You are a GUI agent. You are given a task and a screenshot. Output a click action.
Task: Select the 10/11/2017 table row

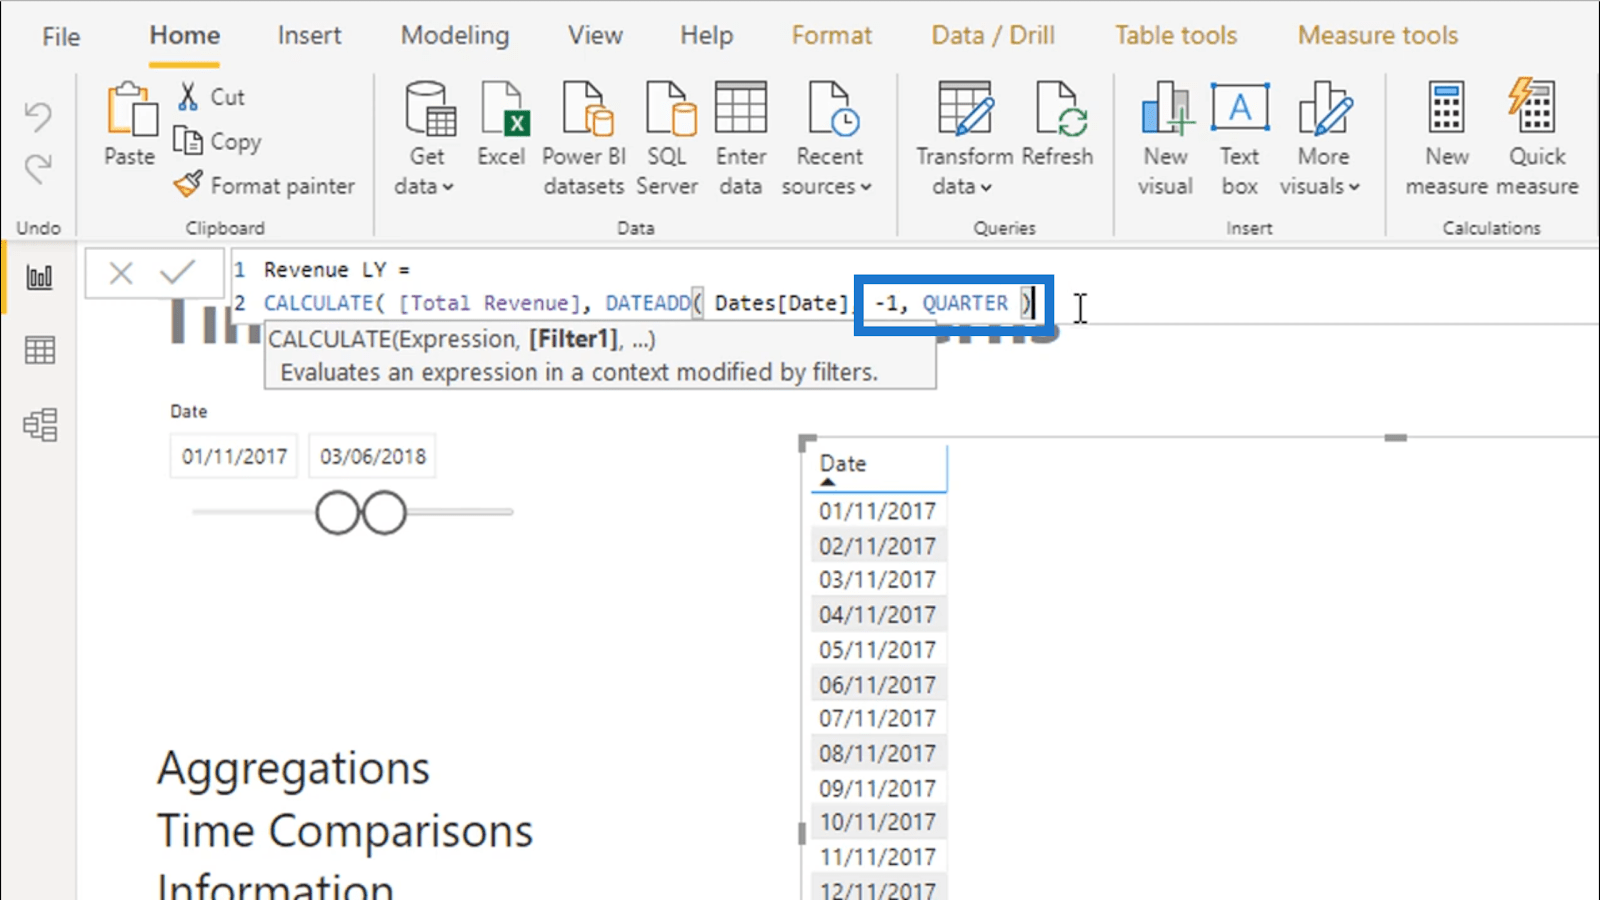[877, 822]
